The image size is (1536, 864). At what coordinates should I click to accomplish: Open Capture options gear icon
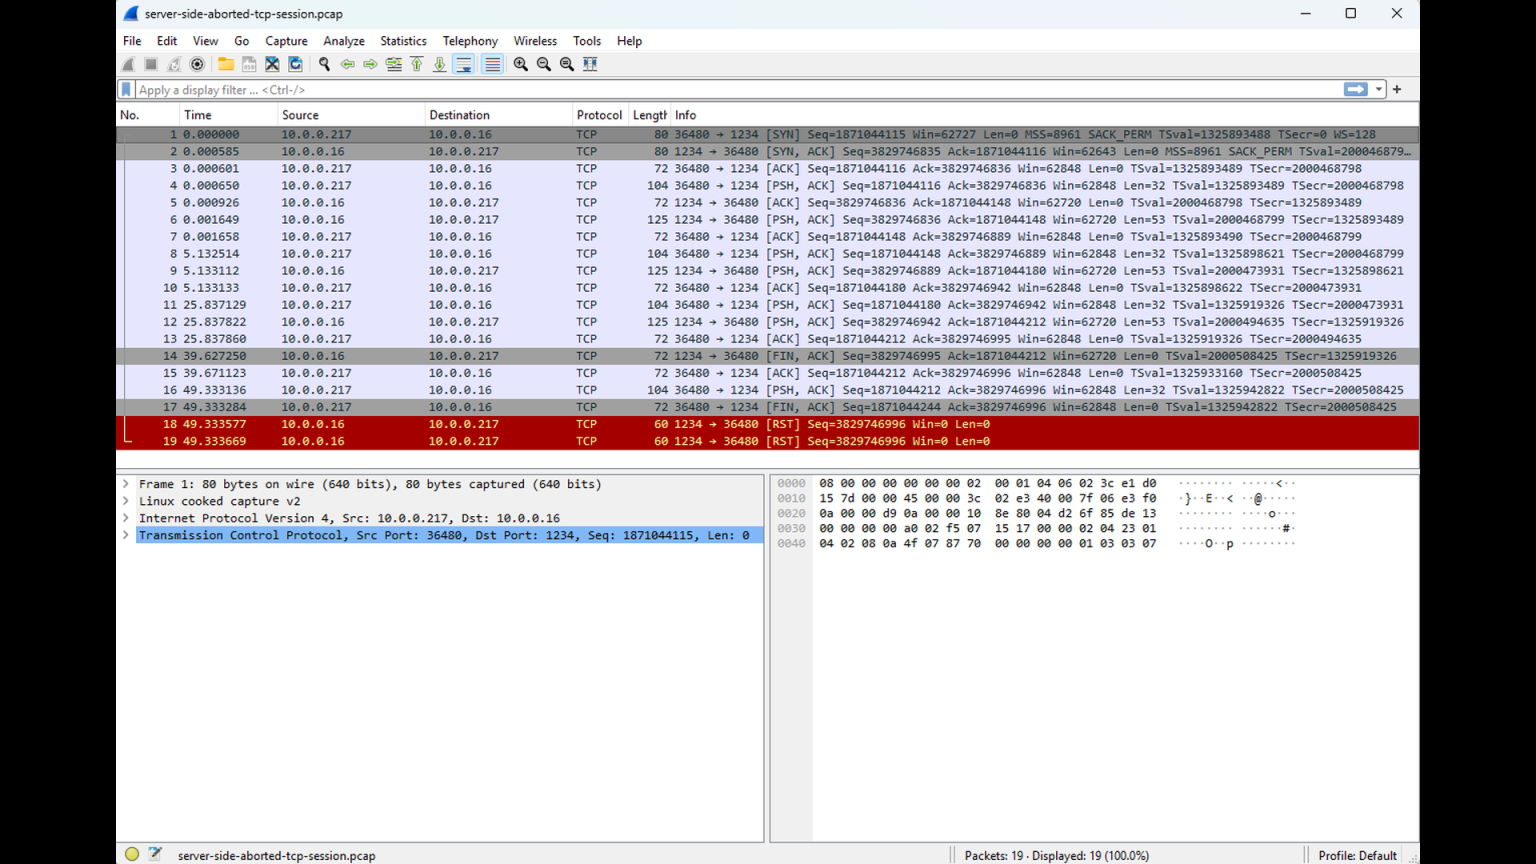click(x=197, y=64)
